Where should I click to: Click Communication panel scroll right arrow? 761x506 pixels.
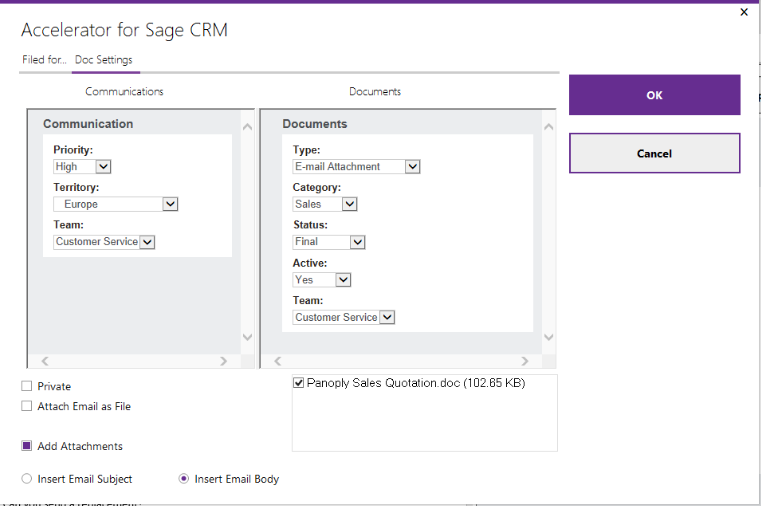coord(223,361)
